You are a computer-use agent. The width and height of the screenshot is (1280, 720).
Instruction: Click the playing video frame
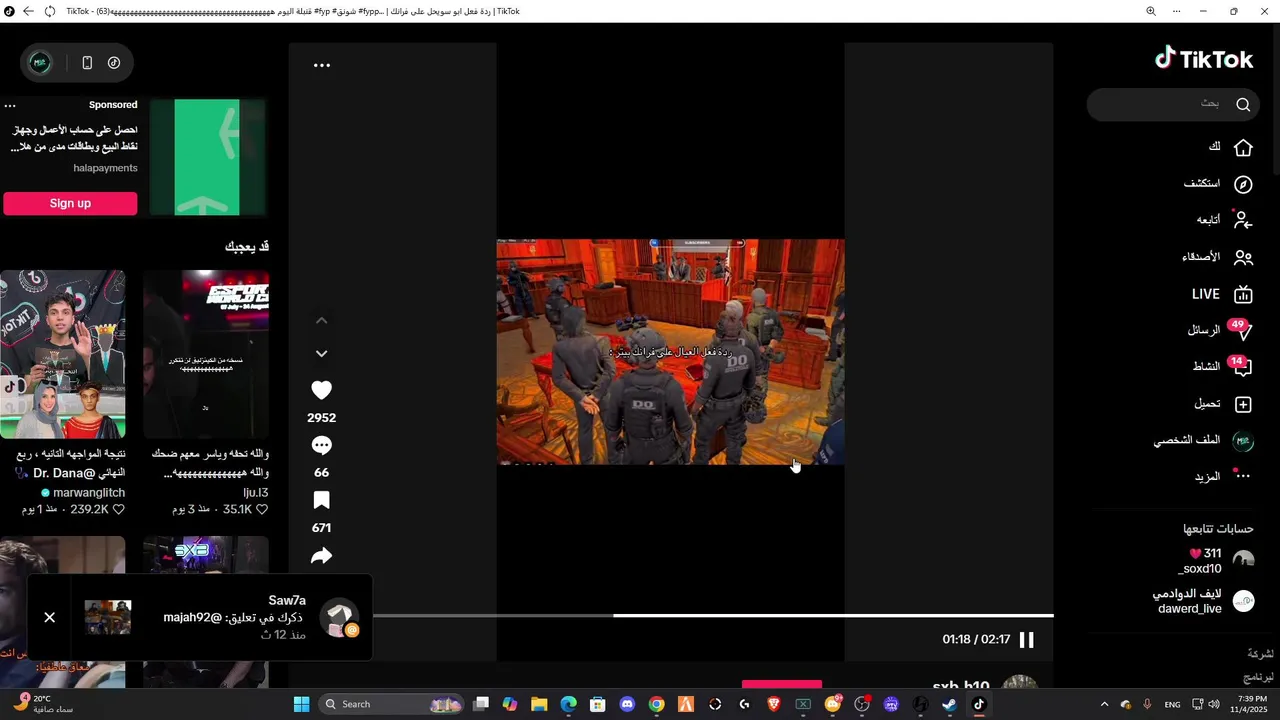coord(670,351)
